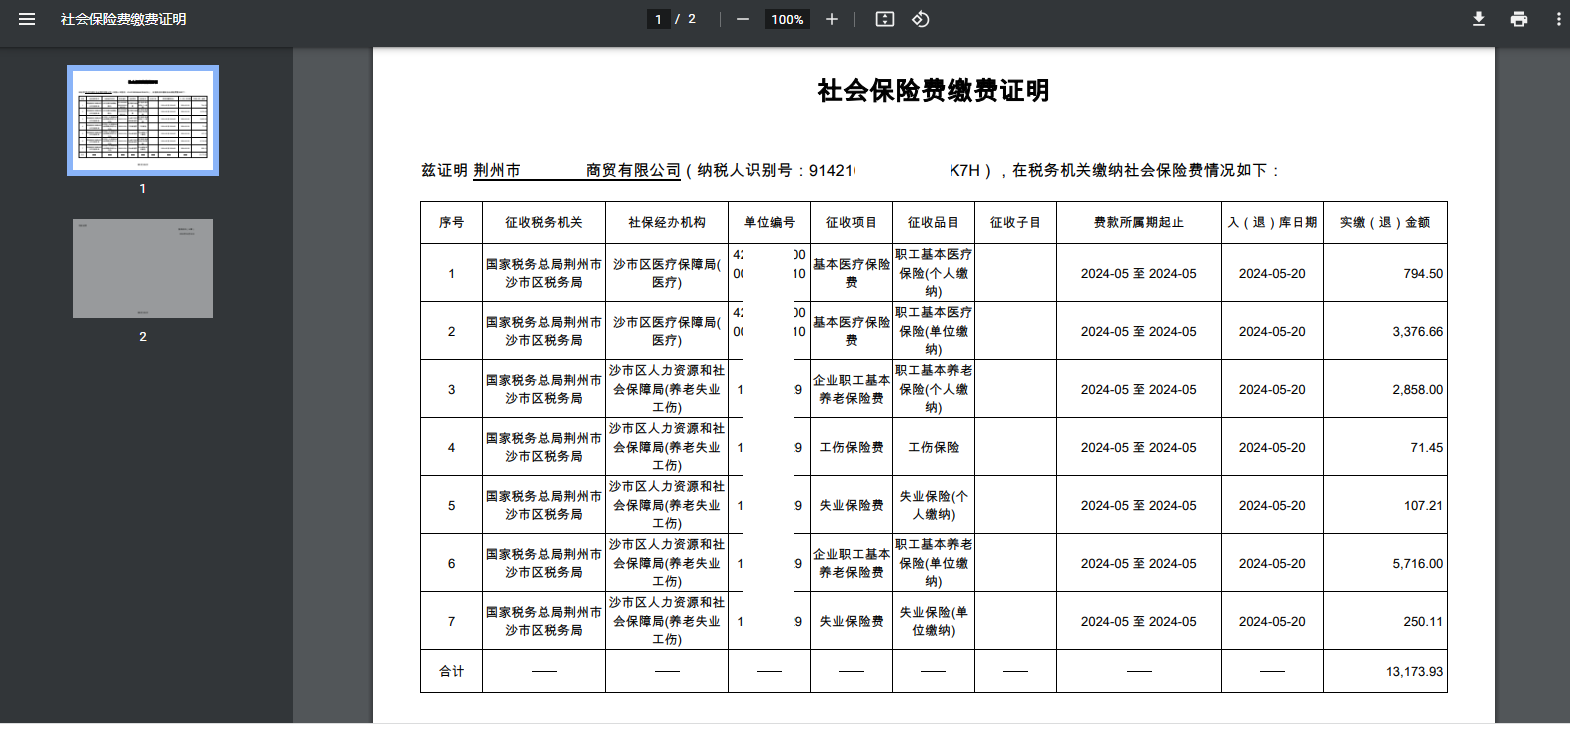Click the 合计 row label
The height and width of the screenshot is (730, 1570).
(x=451, y=671)
